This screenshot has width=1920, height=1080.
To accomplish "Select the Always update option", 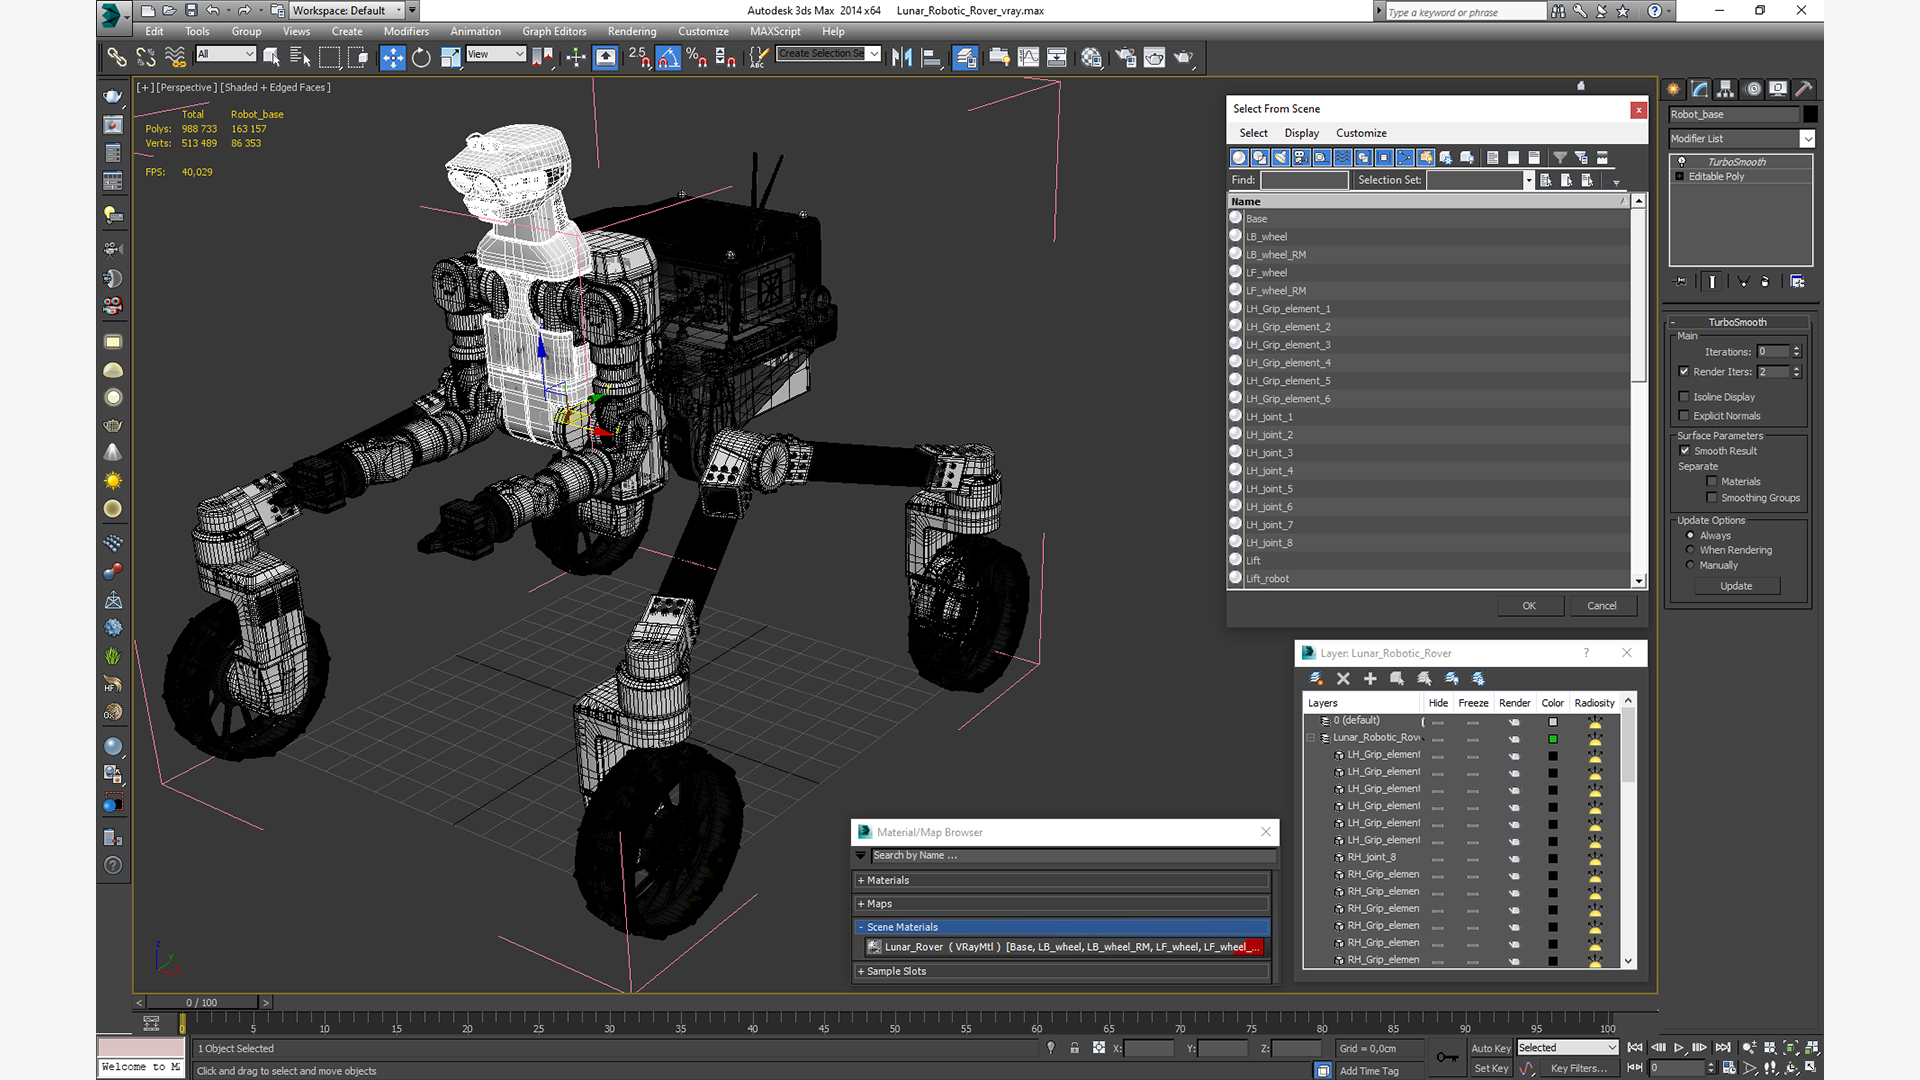I will point(1690,535).
